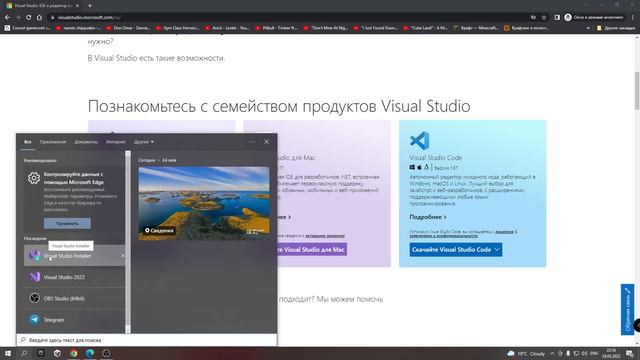Click the page vertical scrollbar thumb

point(637,91)
